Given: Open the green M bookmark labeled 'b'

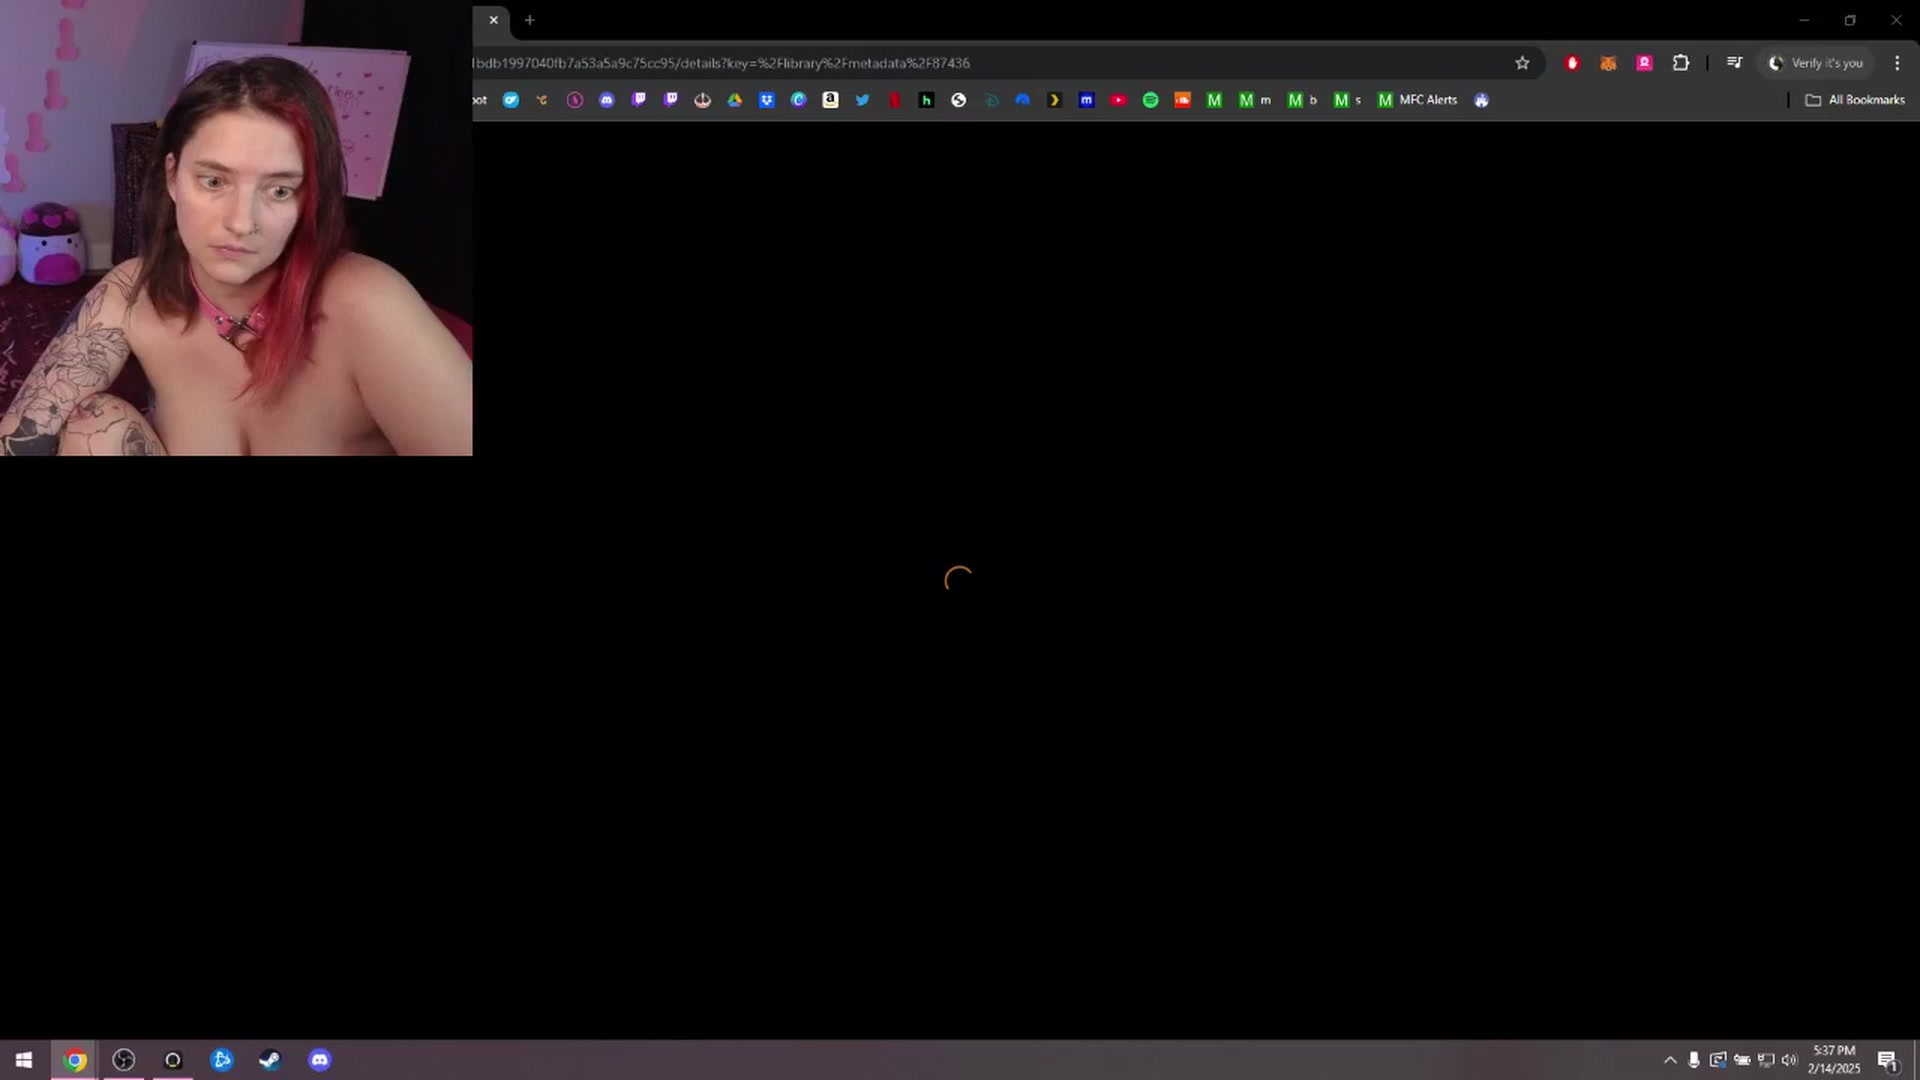Looking at the screenshot, I should 1302,100.
